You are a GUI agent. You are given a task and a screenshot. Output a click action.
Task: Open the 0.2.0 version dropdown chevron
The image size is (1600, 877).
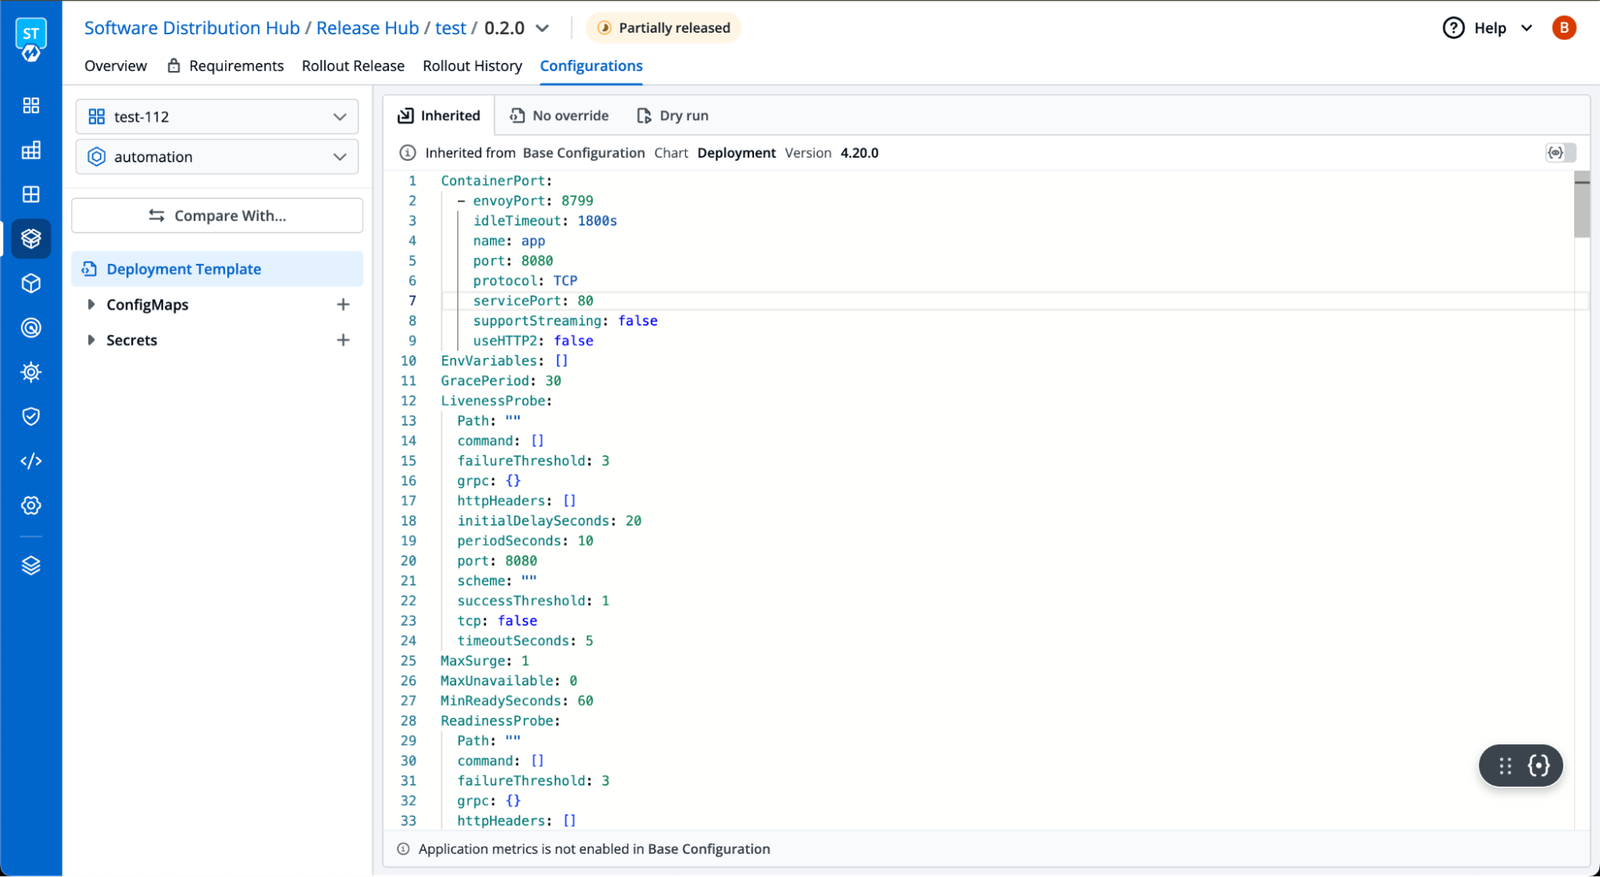tap(543, 28)
